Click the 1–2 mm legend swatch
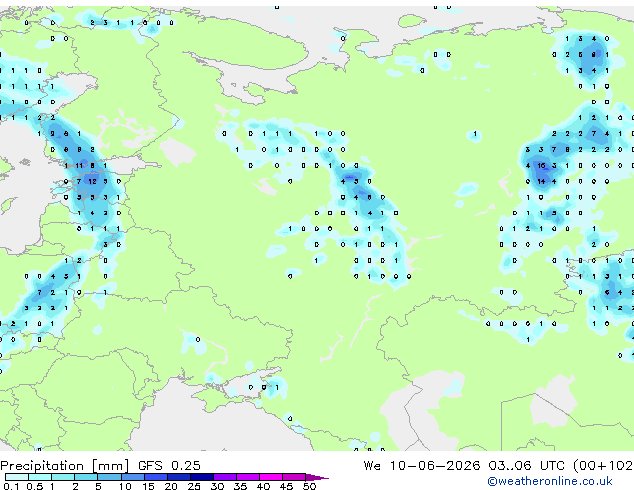Viewport: 634px width, 490px height. click(63, 477)
